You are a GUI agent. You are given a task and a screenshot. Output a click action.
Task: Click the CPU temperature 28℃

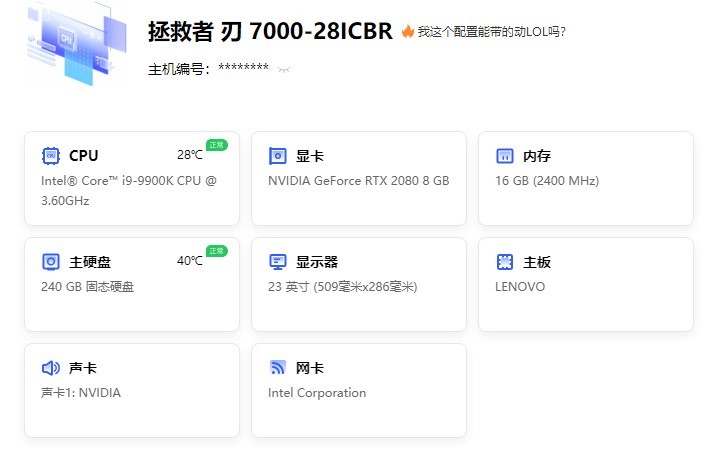(x=189, y=155)
